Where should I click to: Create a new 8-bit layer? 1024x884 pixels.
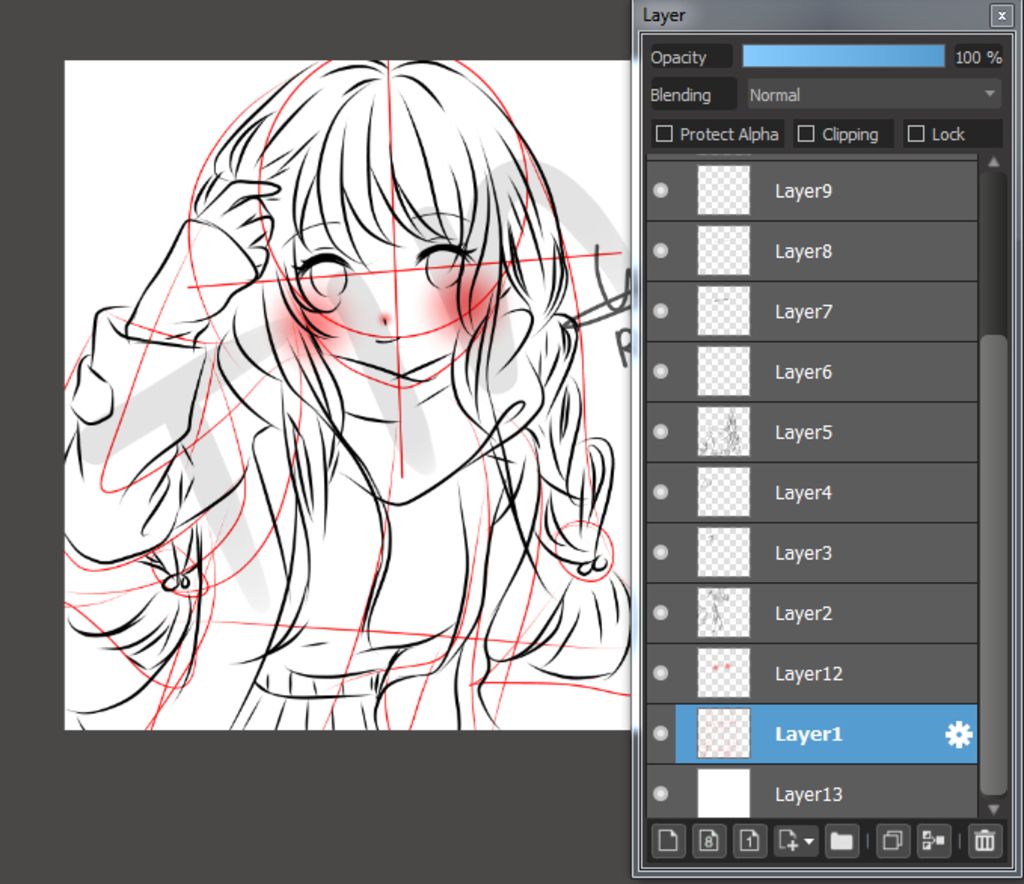(x=709, y=840)
